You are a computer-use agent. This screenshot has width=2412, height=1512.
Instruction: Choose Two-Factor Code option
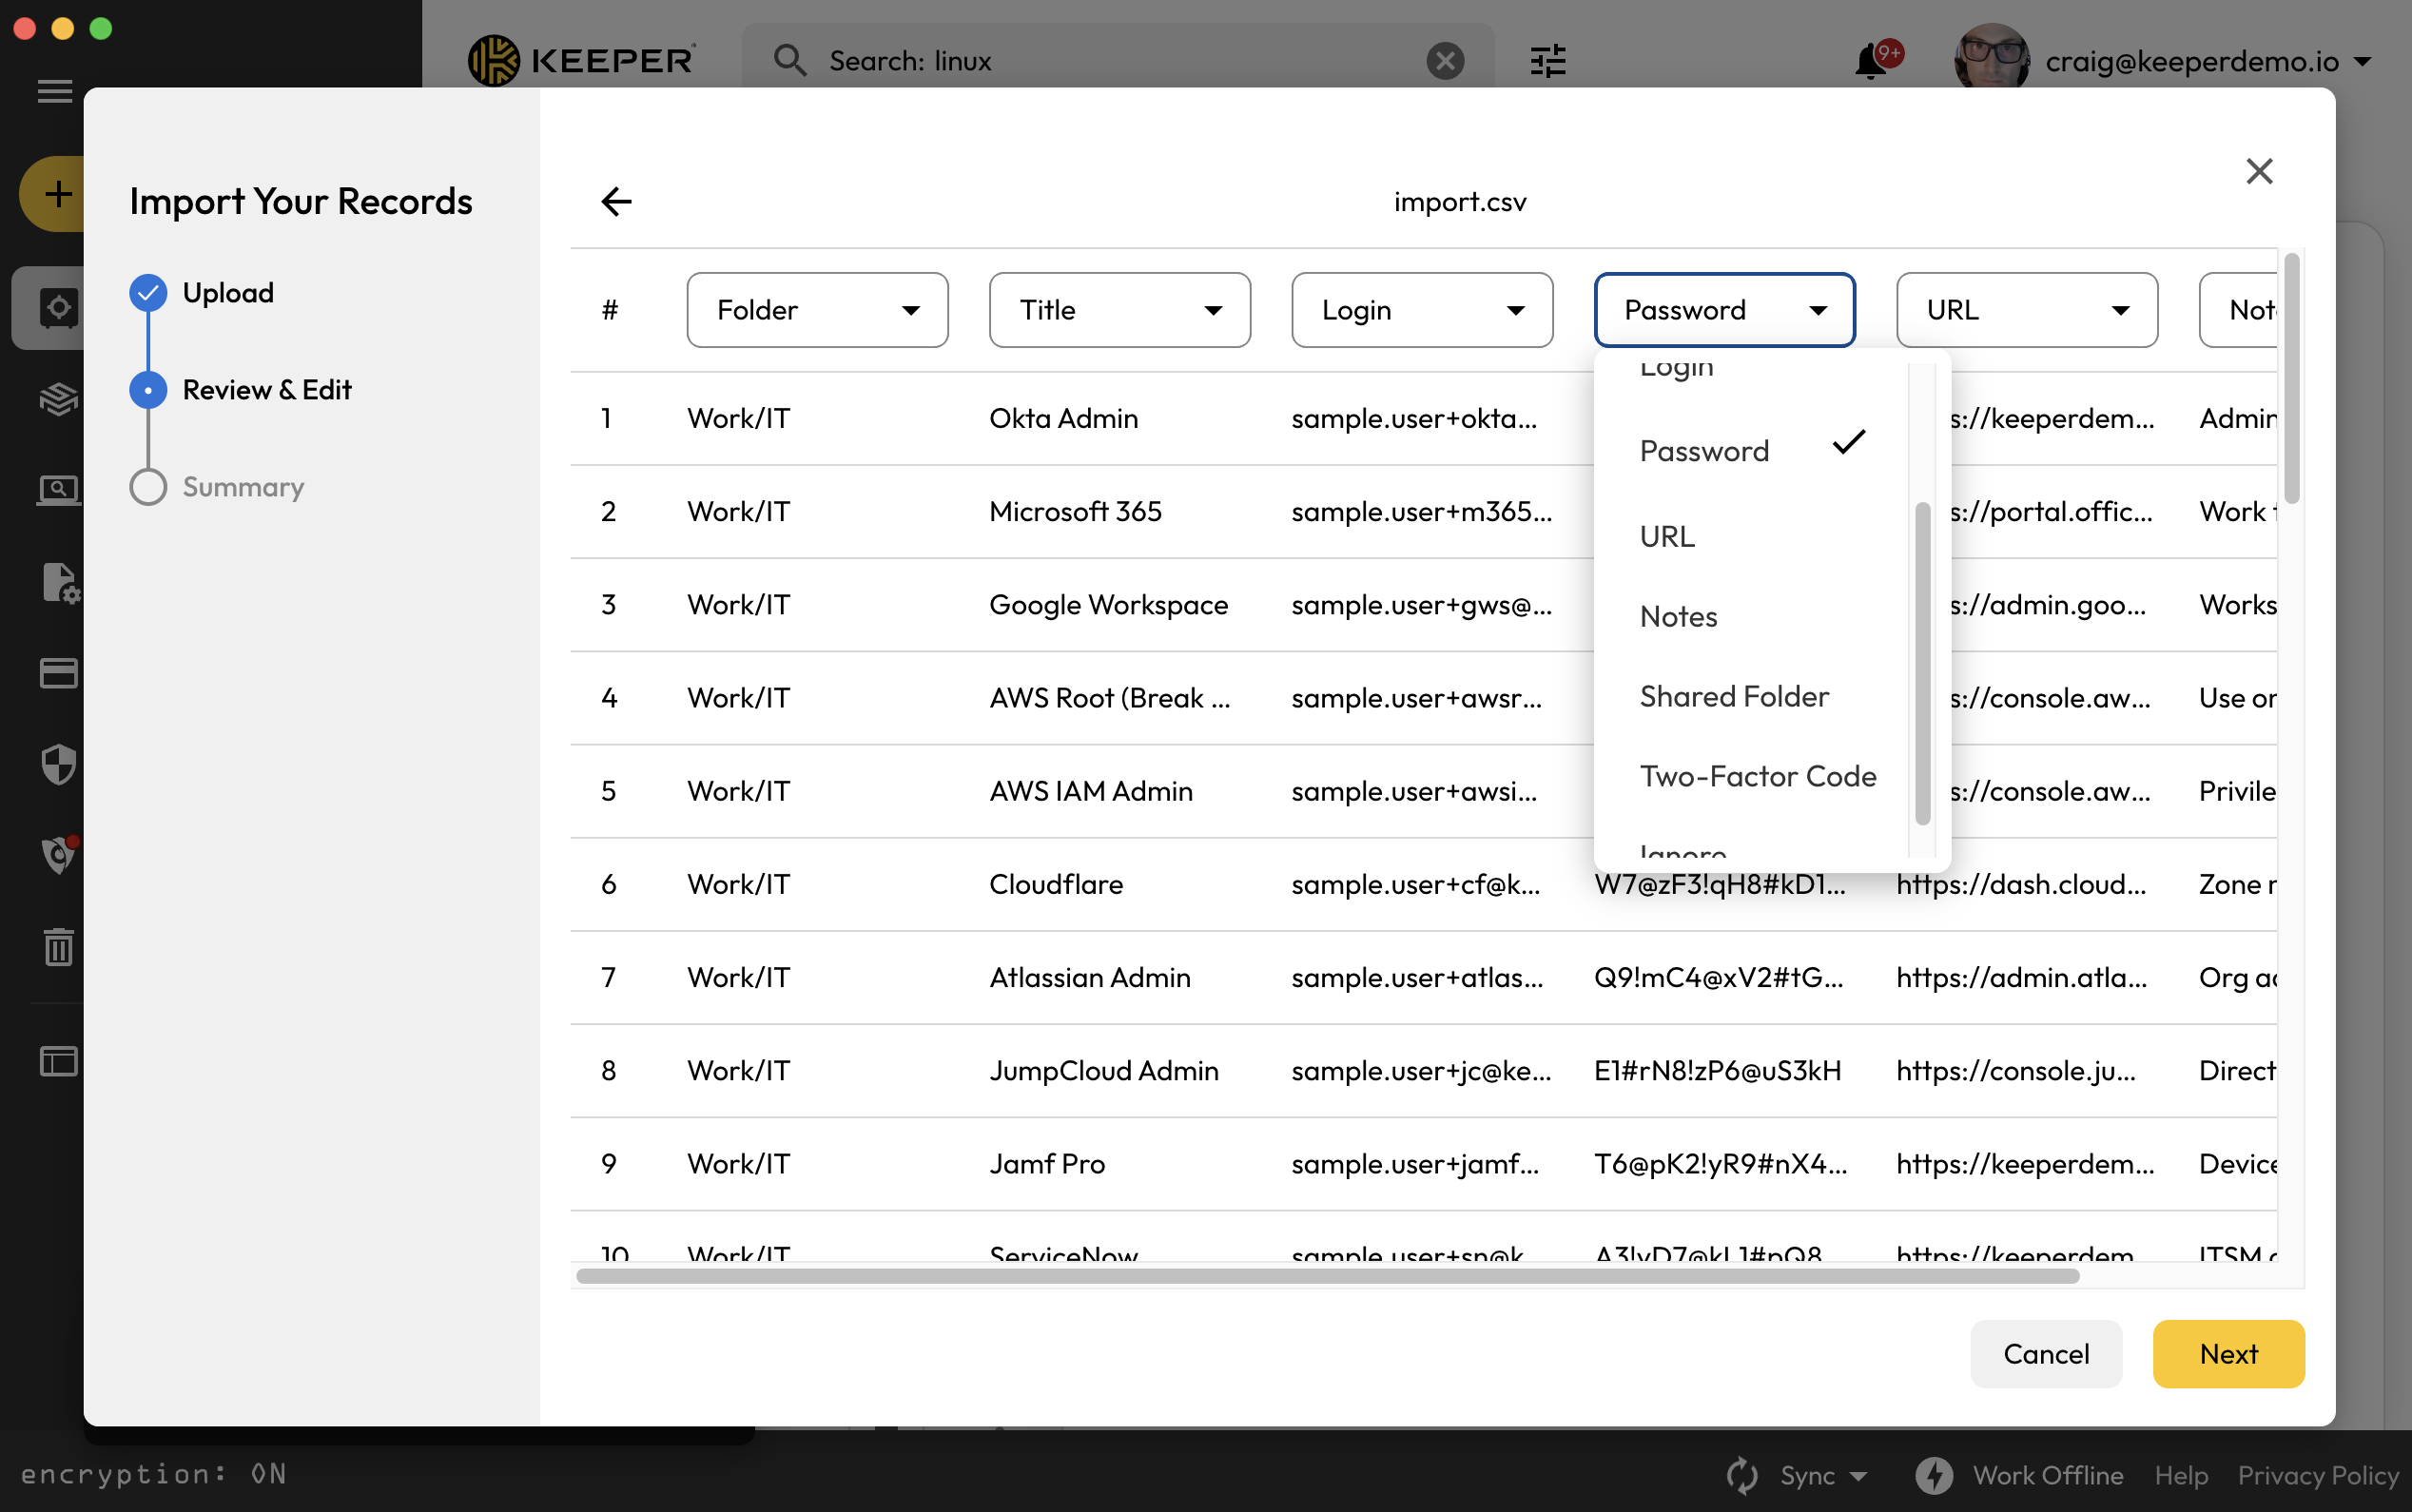tap(1757, 776)
